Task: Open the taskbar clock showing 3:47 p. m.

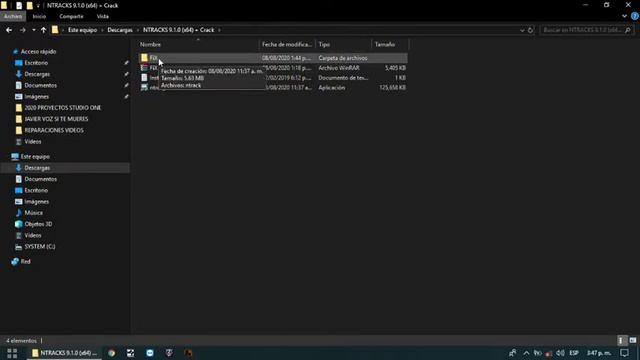Action: pos(599,353)
